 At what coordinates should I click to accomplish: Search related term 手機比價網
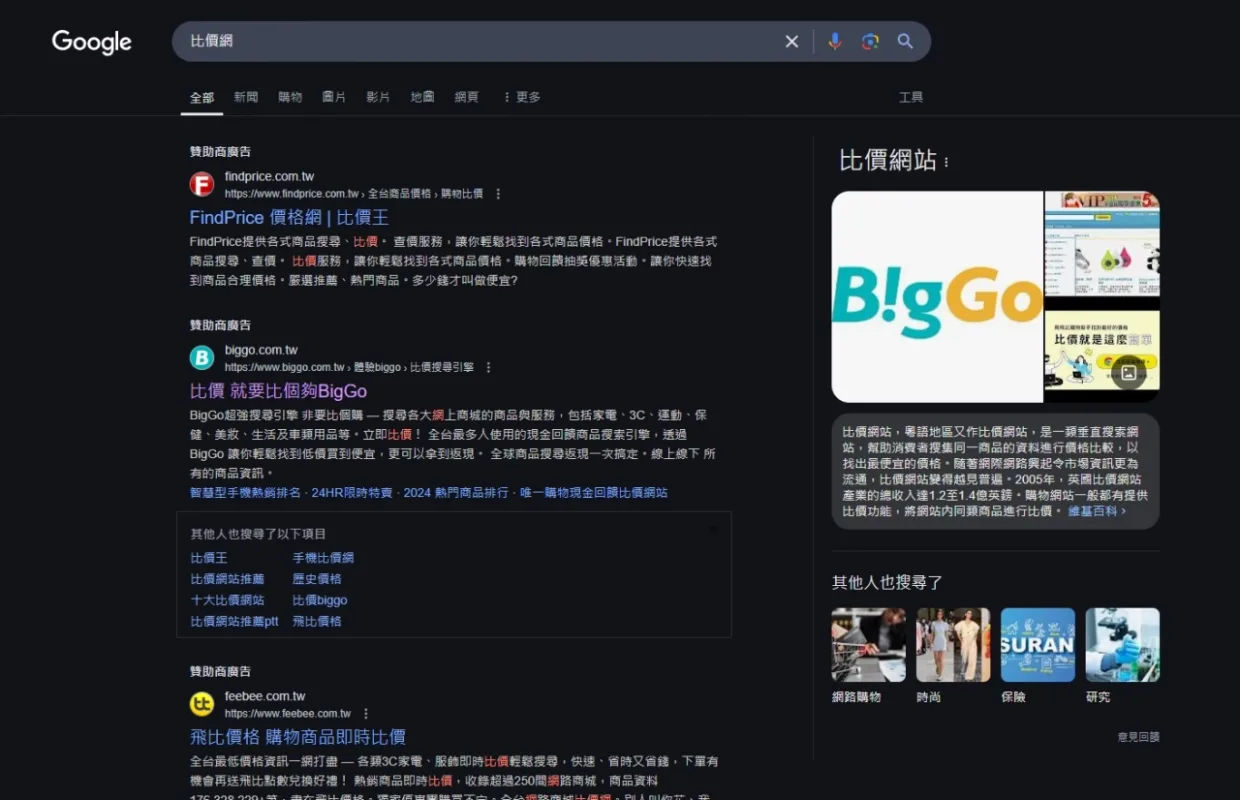click(323, 558)
